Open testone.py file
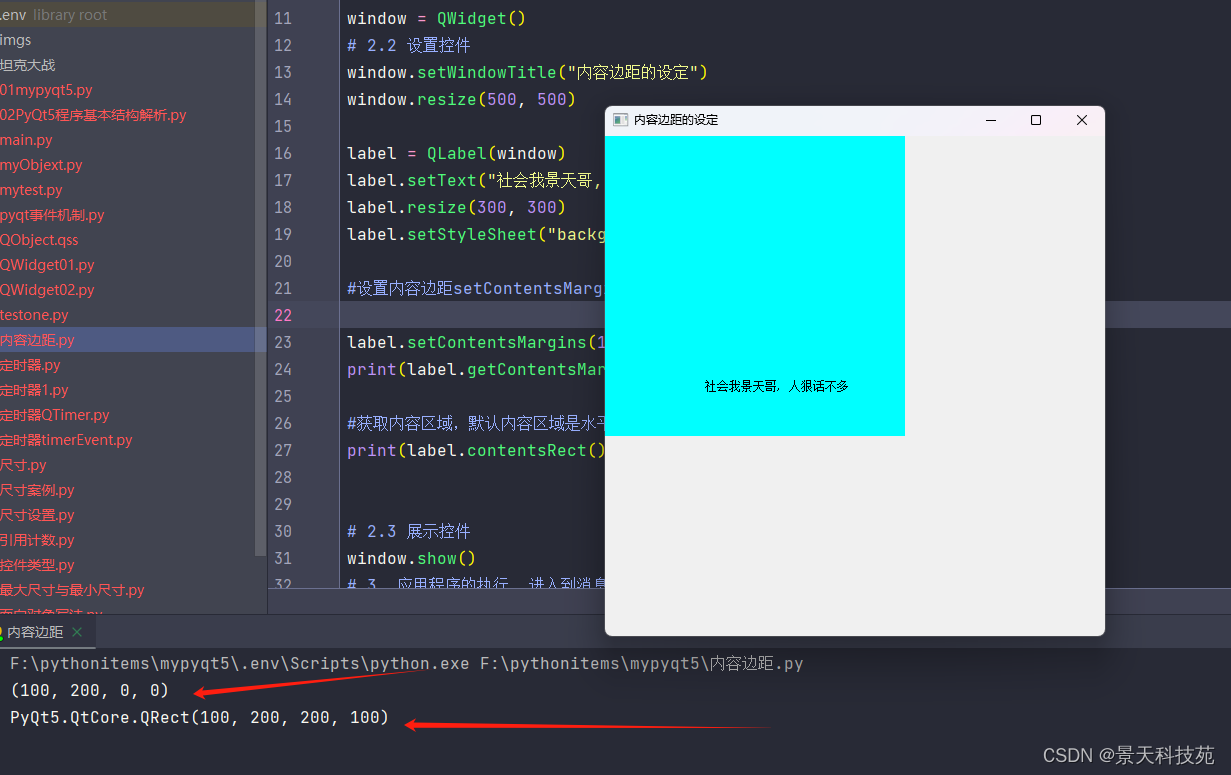This screenshot has width=1231, height=775. click(35, 315)
